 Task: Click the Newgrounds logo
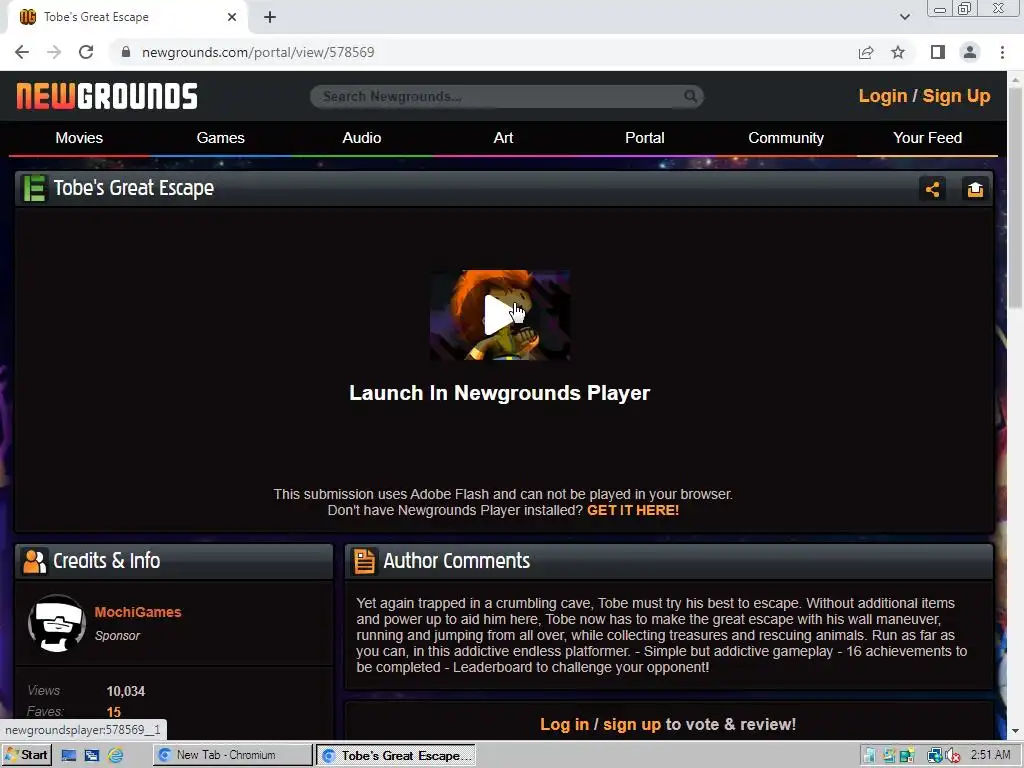pos(107,96)
